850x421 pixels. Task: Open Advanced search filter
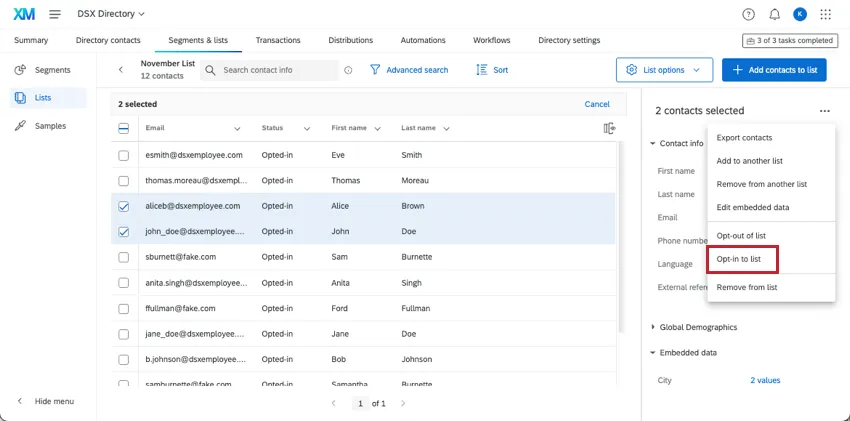coord(409,70)
